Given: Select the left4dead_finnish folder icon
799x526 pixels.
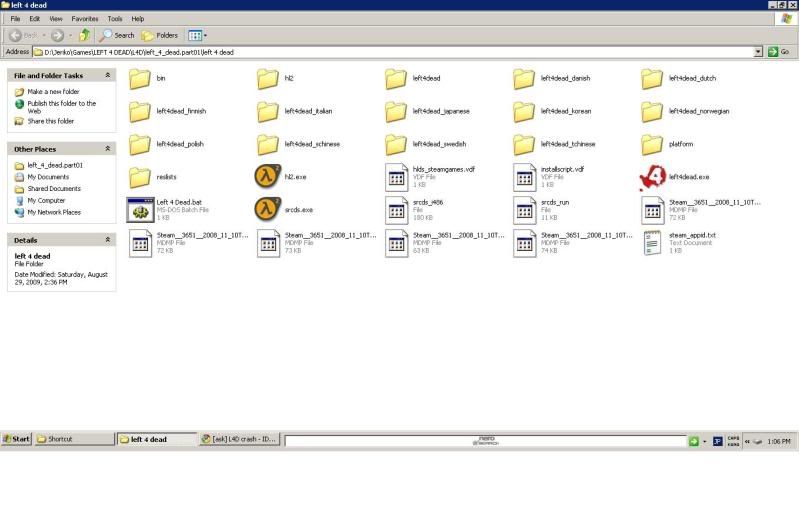Looking at the screenshot, I should click(140, 112).
